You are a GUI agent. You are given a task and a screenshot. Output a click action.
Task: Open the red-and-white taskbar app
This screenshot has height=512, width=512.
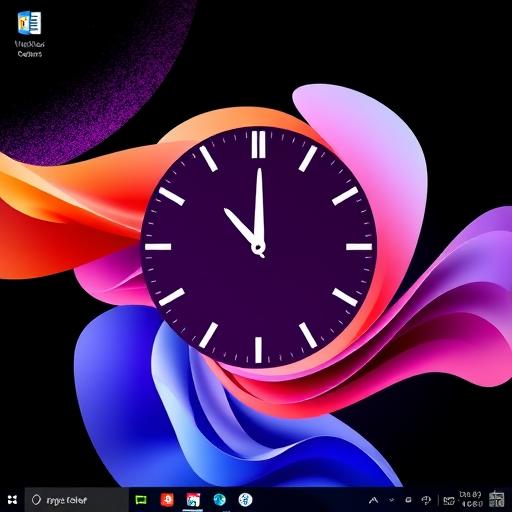point(193,500)
